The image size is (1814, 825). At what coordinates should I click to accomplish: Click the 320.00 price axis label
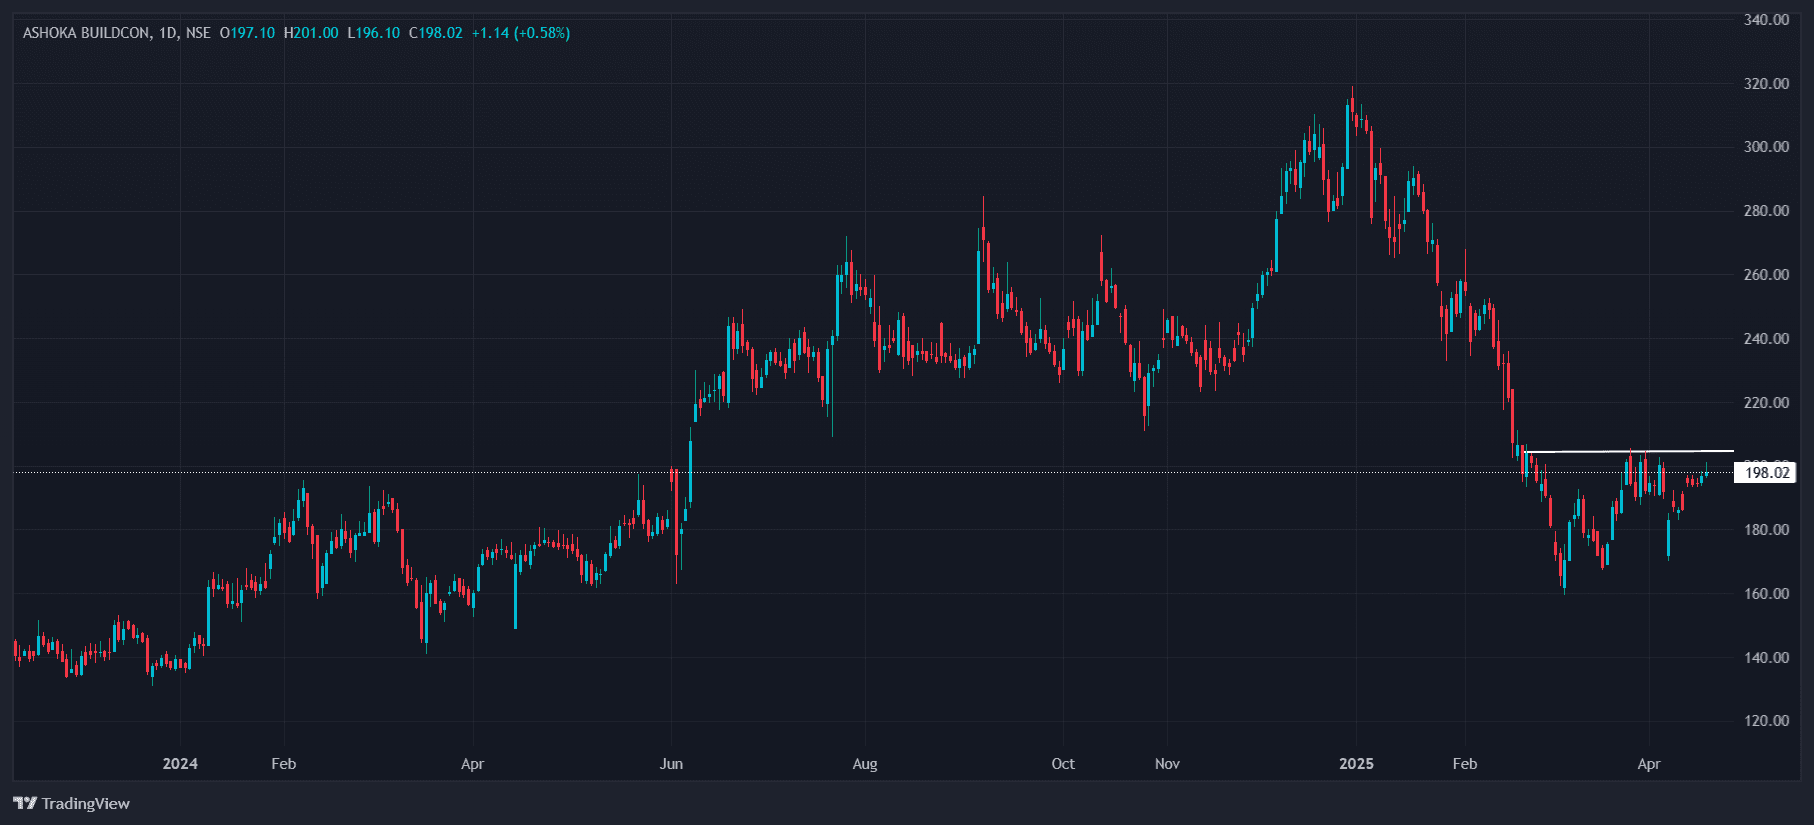point(1766,84)
